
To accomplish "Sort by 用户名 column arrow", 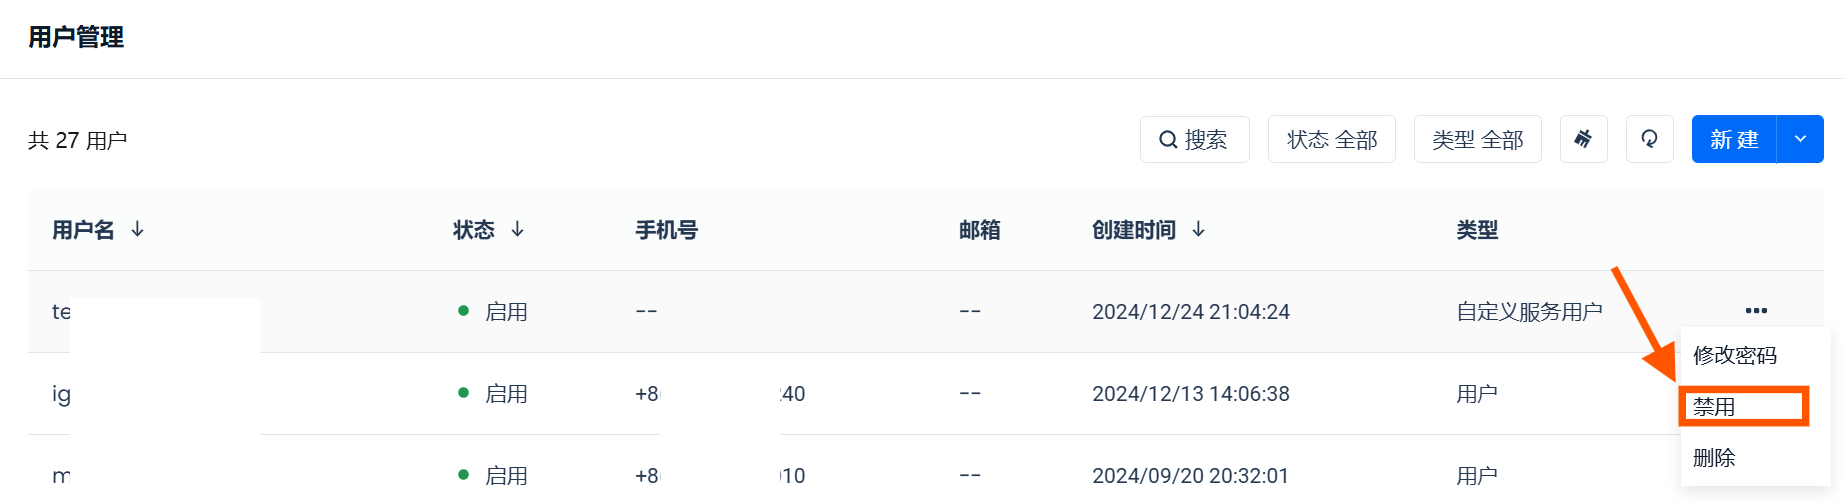I will (138, 230).
